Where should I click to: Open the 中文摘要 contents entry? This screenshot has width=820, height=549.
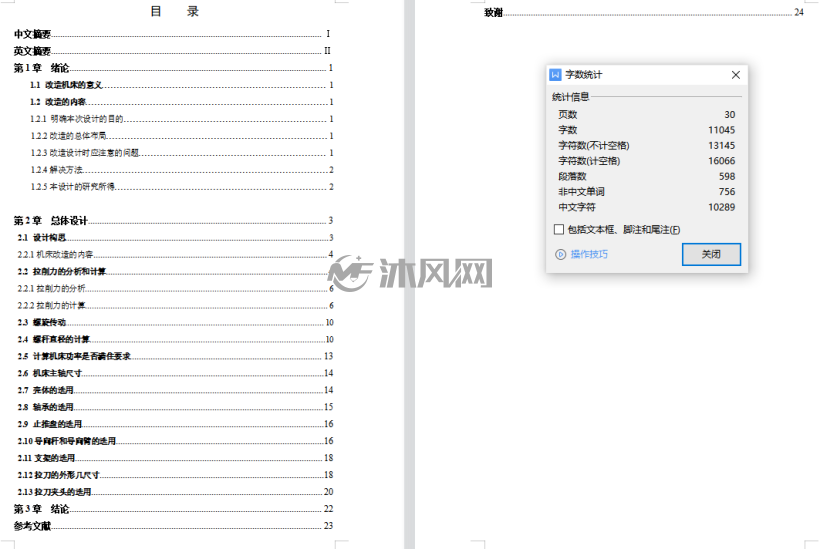172,34
